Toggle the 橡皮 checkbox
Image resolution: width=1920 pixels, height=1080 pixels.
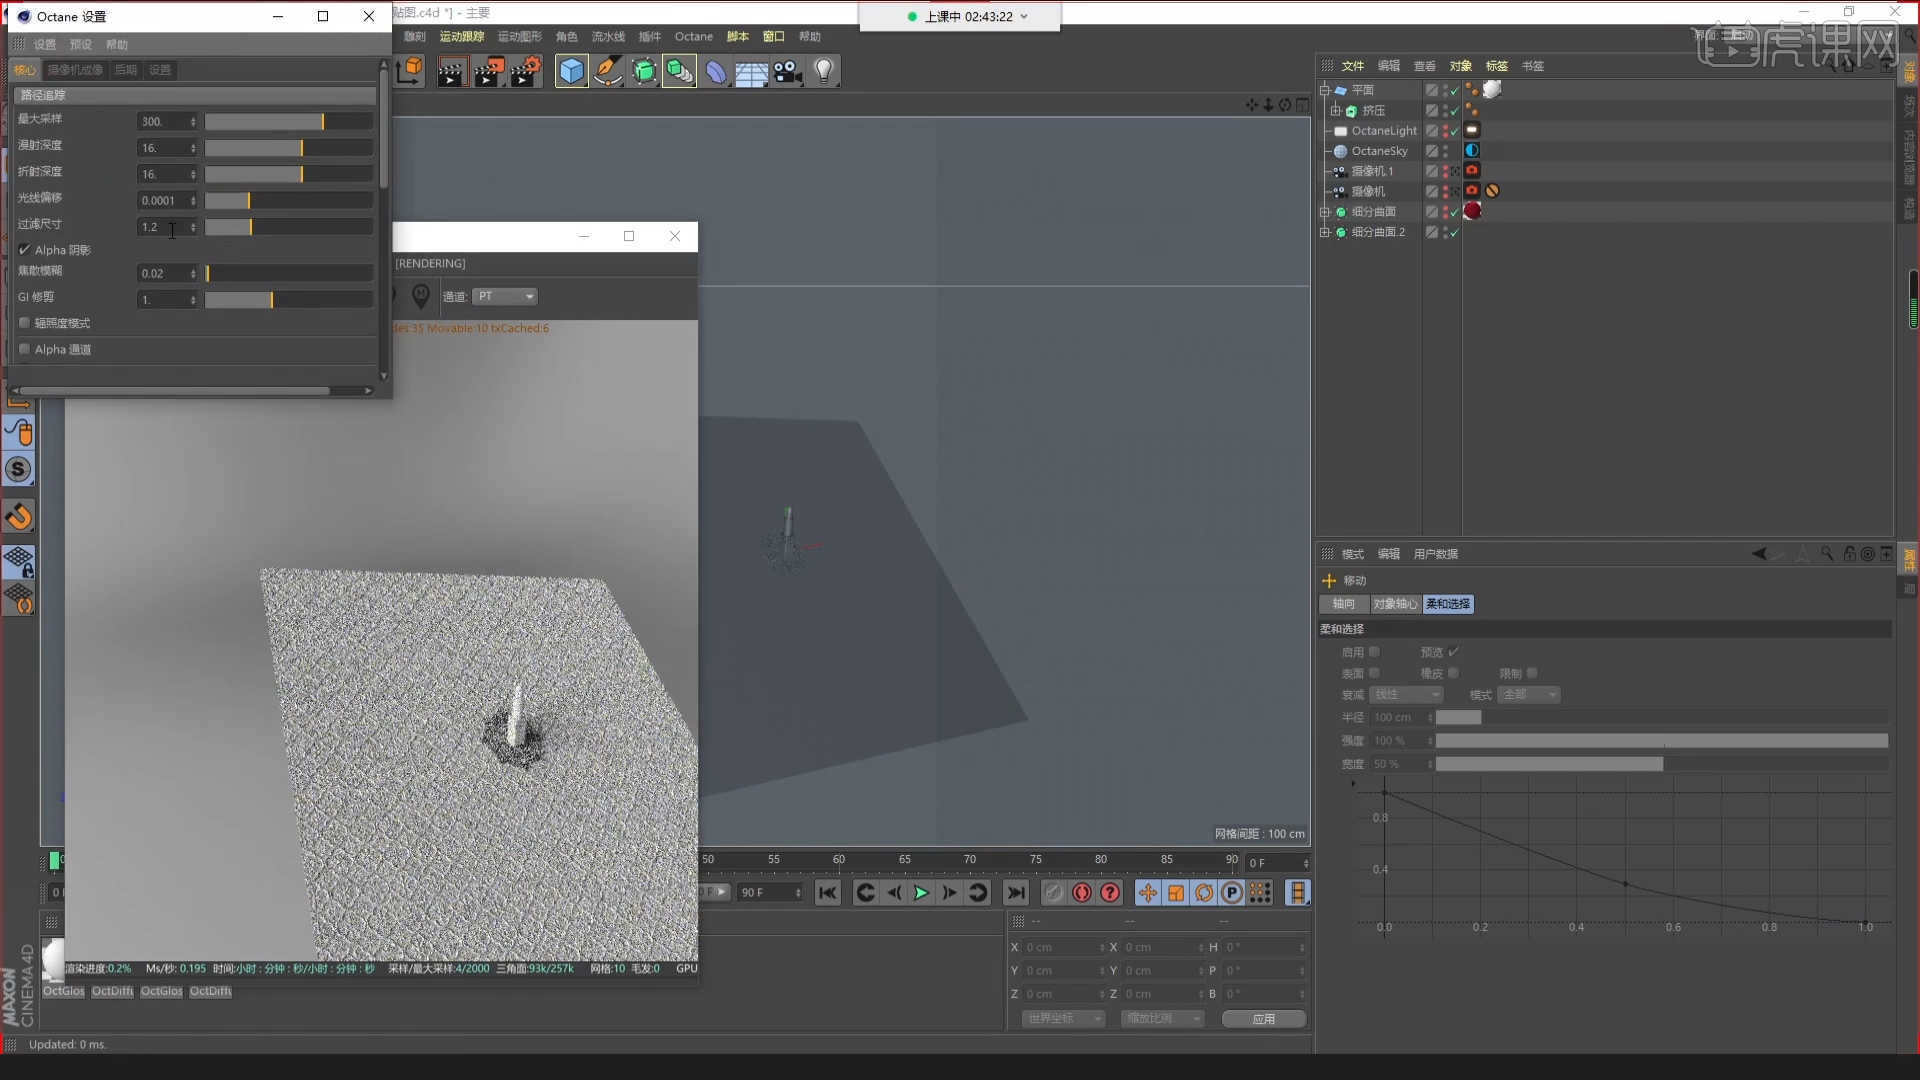(1453, 673)
